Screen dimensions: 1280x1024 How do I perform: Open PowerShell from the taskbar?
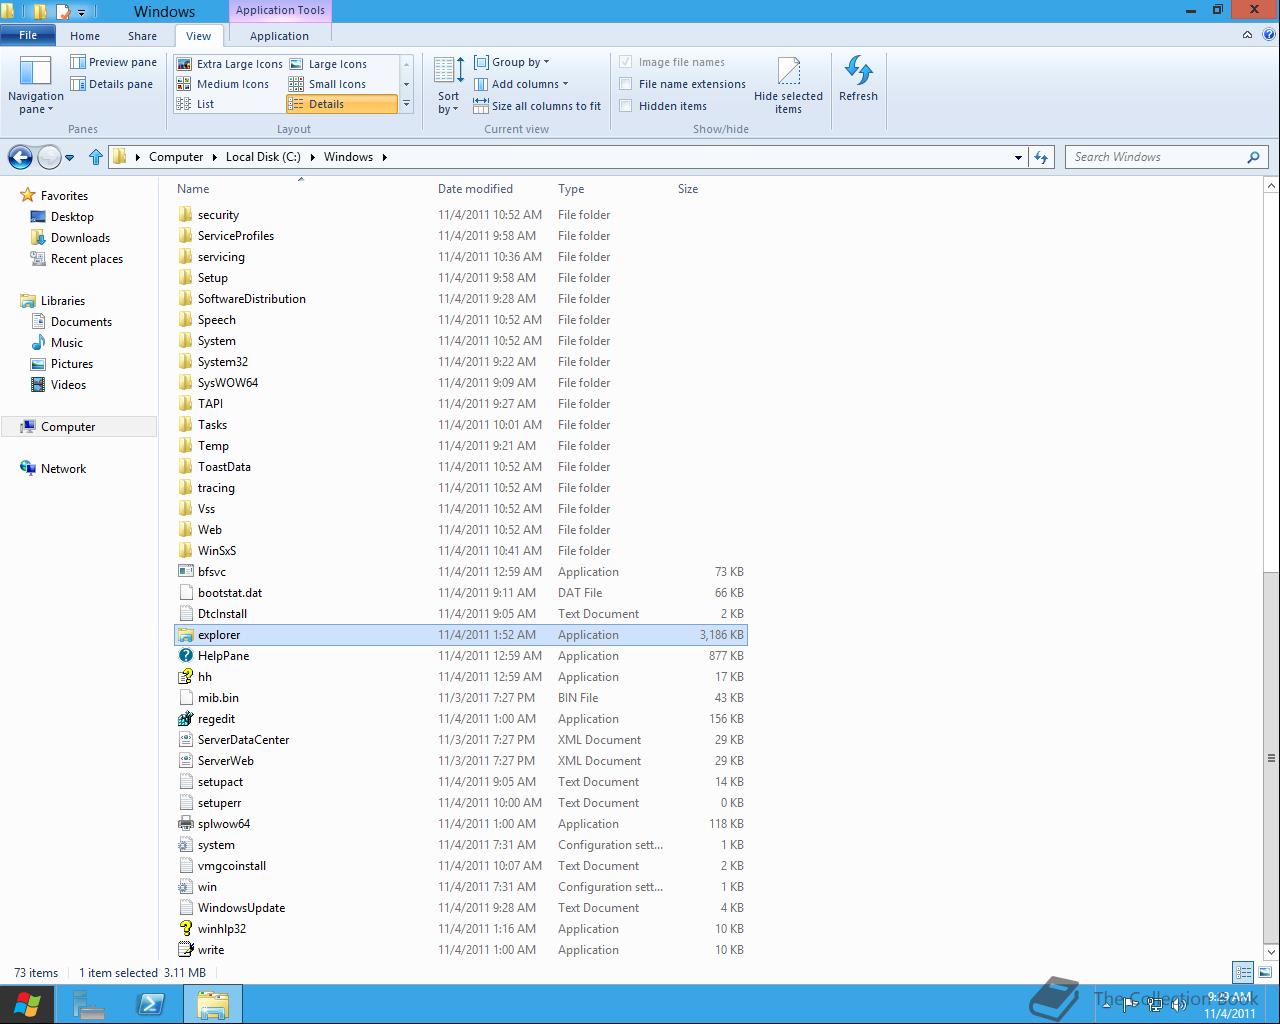[x=151, y=1004]
